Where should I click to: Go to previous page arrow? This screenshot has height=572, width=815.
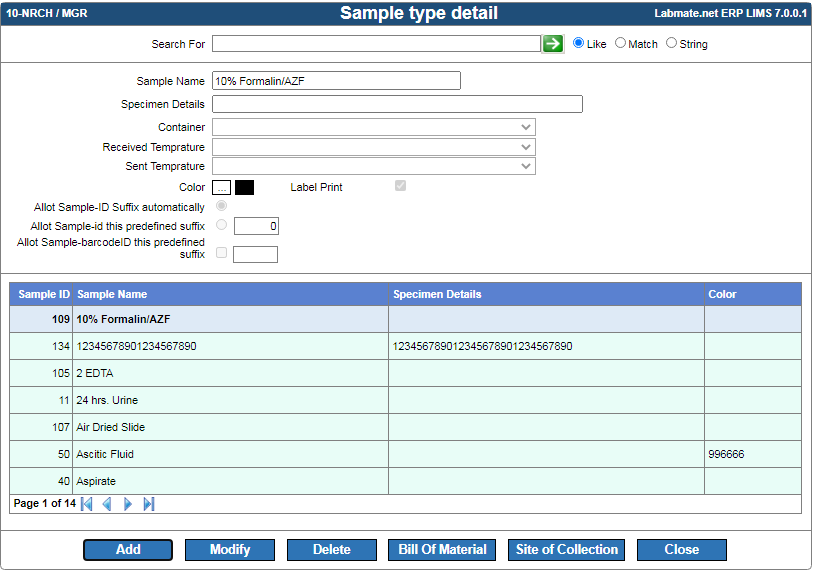click(x=107, y=504)
